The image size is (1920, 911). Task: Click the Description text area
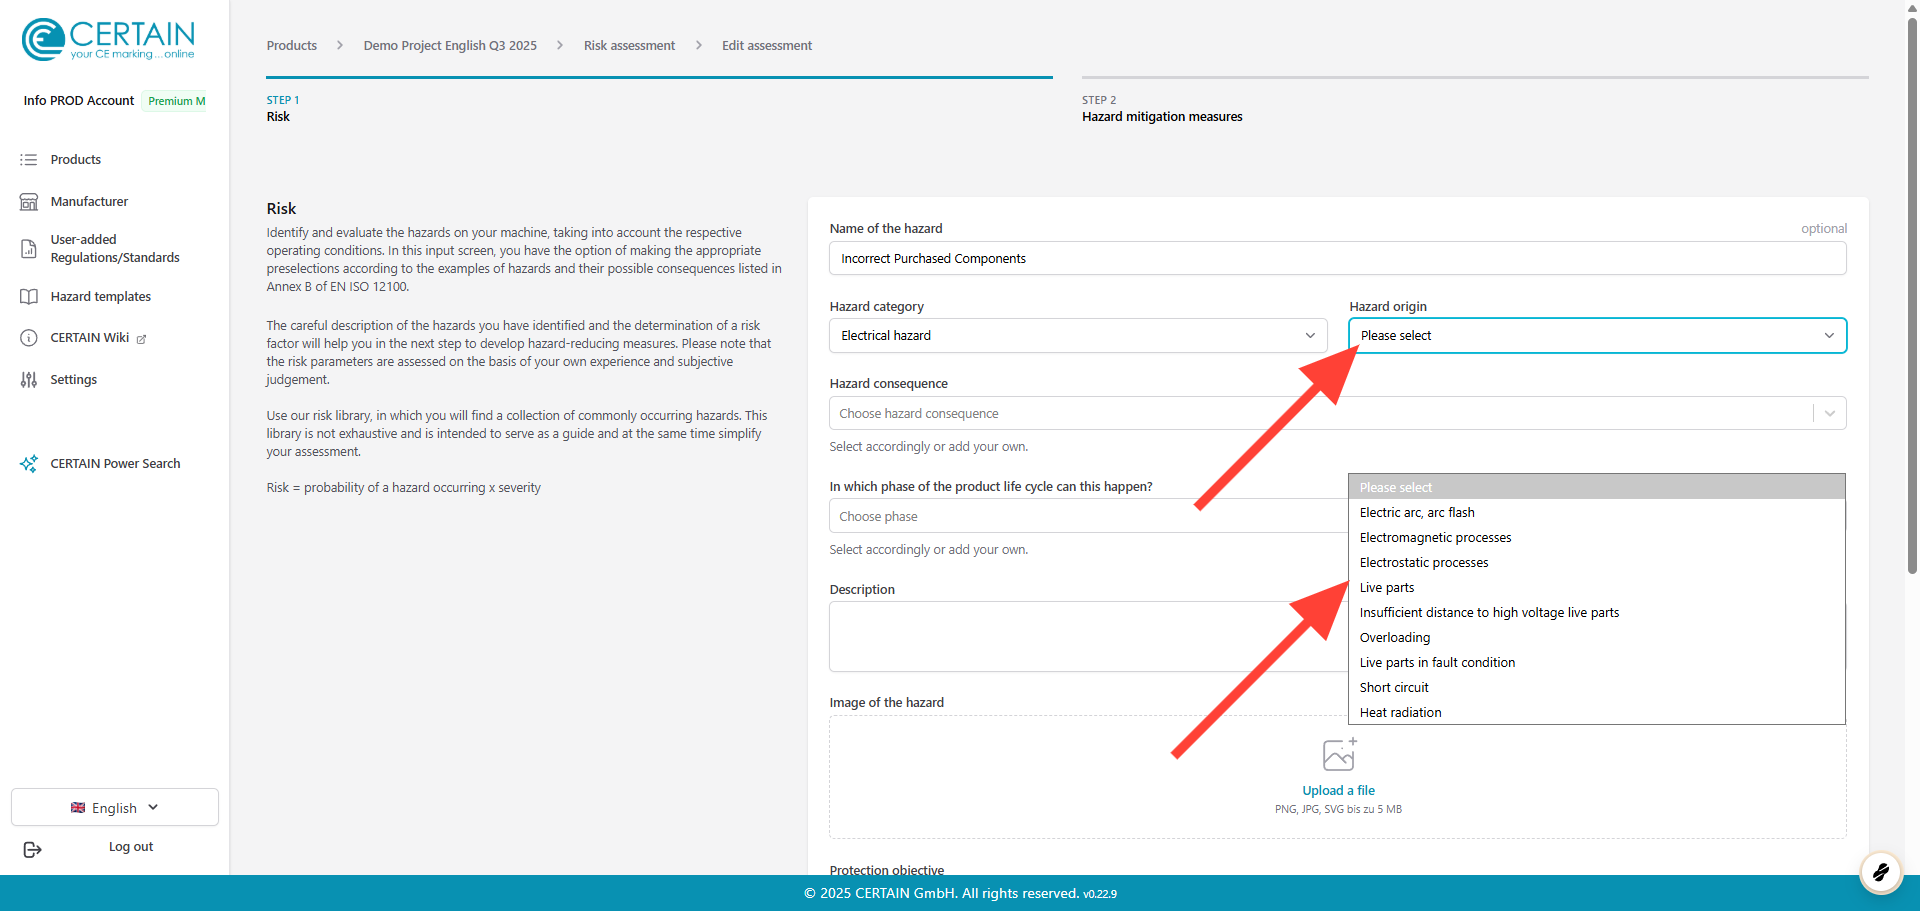click(1088, 637)
